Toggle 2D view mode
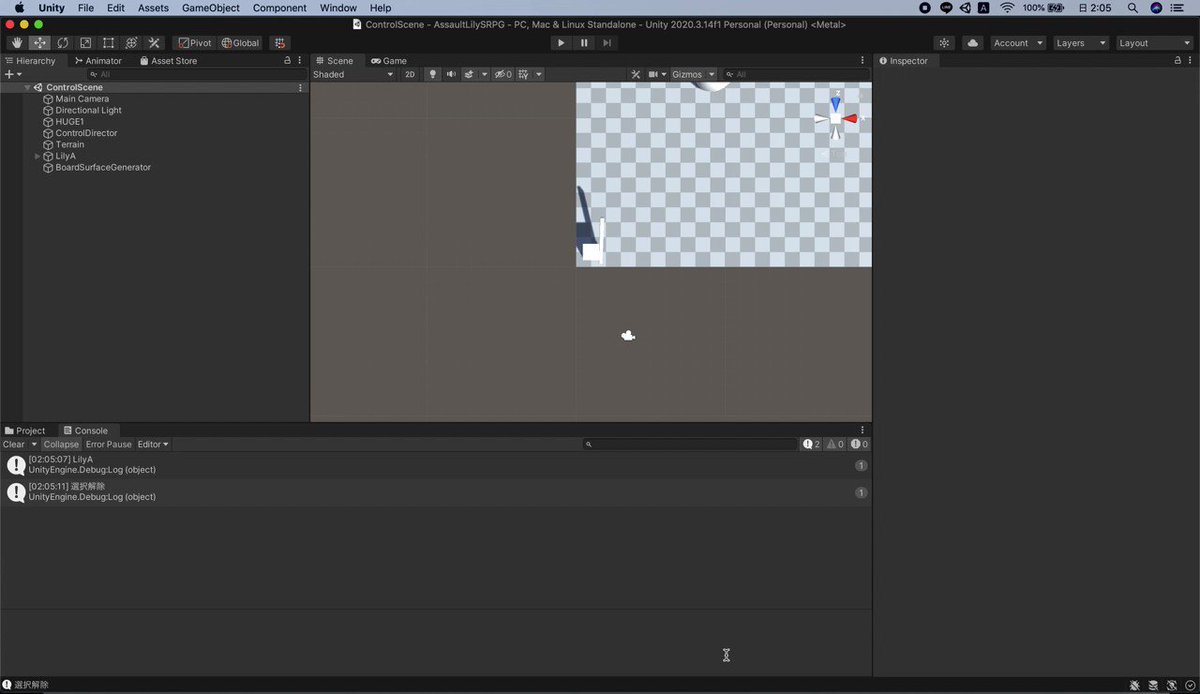The width and height of the screenshot is (1200, 694). (x=410, y=74)
